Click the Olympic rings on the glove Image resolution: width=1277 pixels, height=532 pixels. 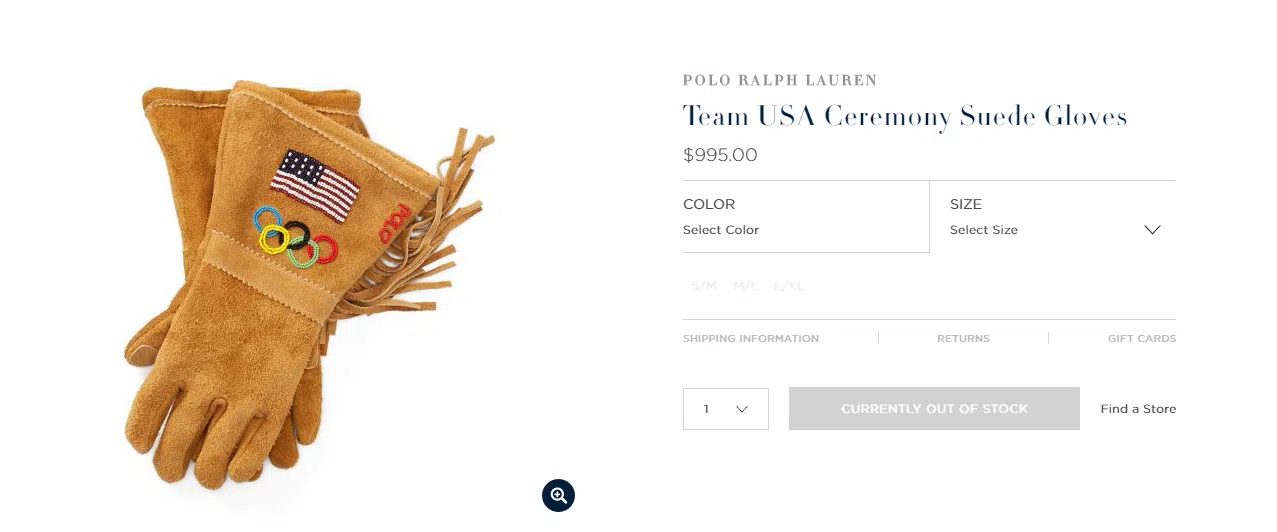(295, 236)
